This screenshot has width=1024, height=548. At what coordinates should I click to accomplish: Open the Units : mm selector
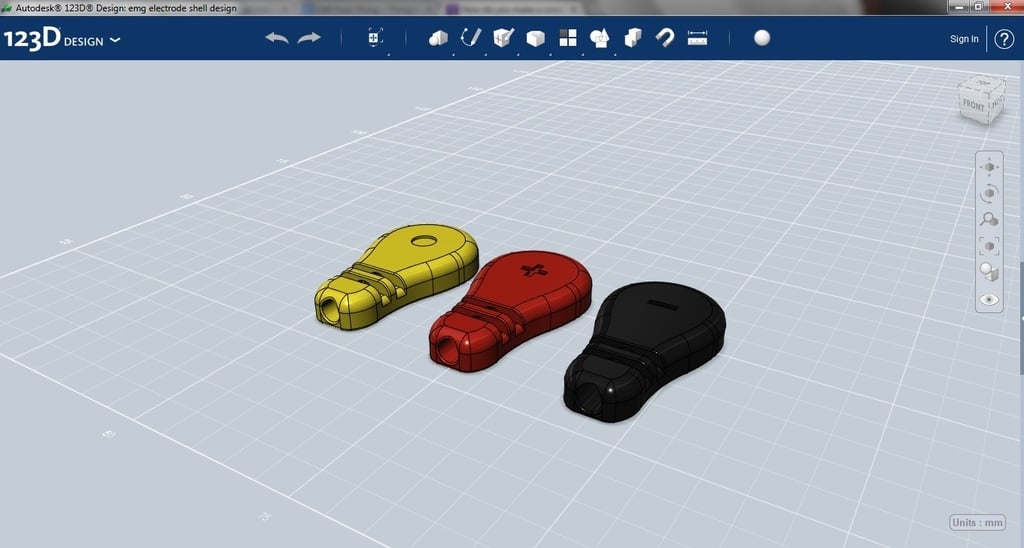coord(977,523)
